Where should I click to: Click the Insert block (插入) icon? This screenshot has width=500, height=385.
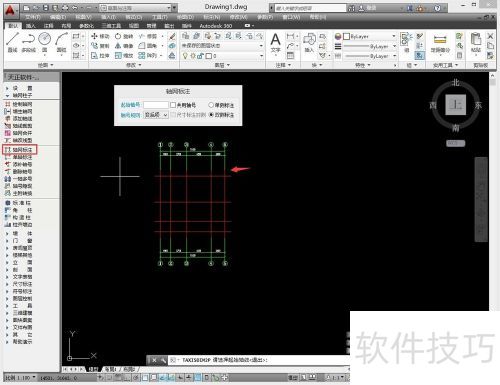tap(309, 42)
